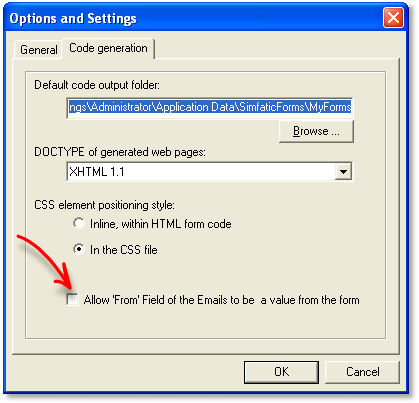Close the Options and Settings dialog
419x403 pixels.
click(x=393, y=17)
